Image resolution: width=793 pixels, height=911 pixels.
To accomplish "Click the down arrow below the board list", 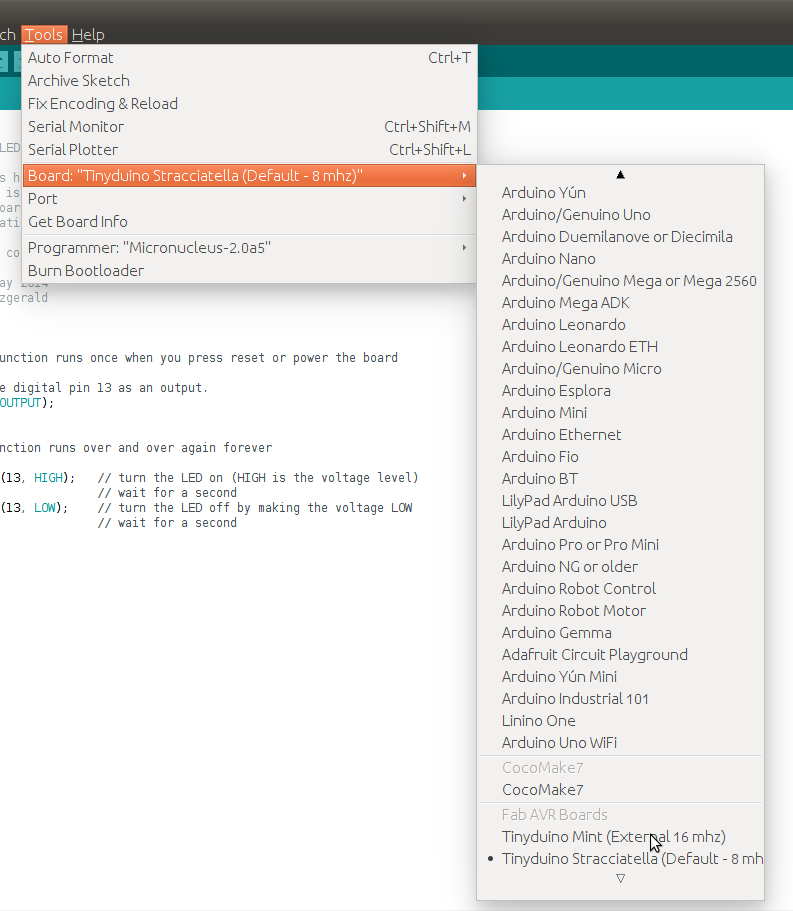I will (620, 878).
